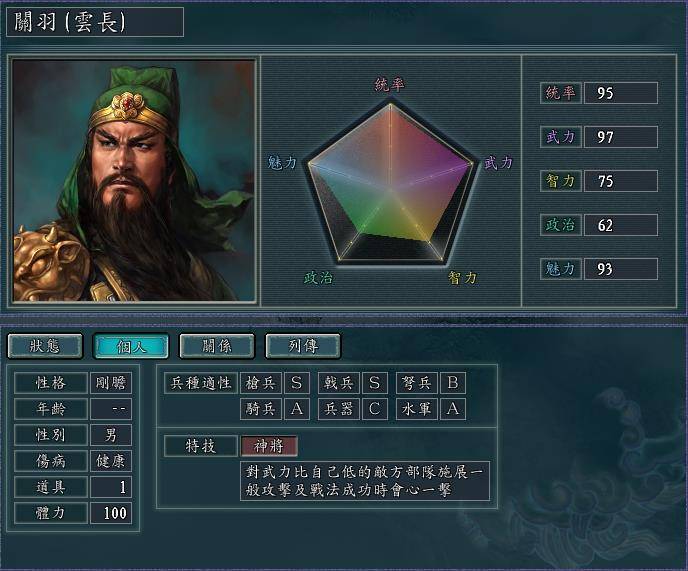
Task: Select the 神將 special skill badge
Action: pyautogui.click(x=269, y=446)
